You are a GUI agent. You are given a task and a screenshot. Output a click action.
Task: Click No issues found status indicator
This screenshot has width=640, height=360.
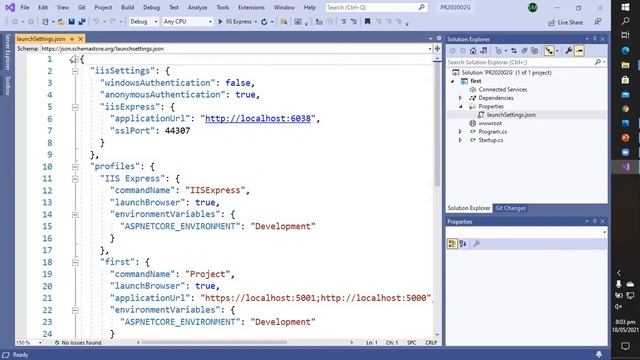tap(78, 342)
